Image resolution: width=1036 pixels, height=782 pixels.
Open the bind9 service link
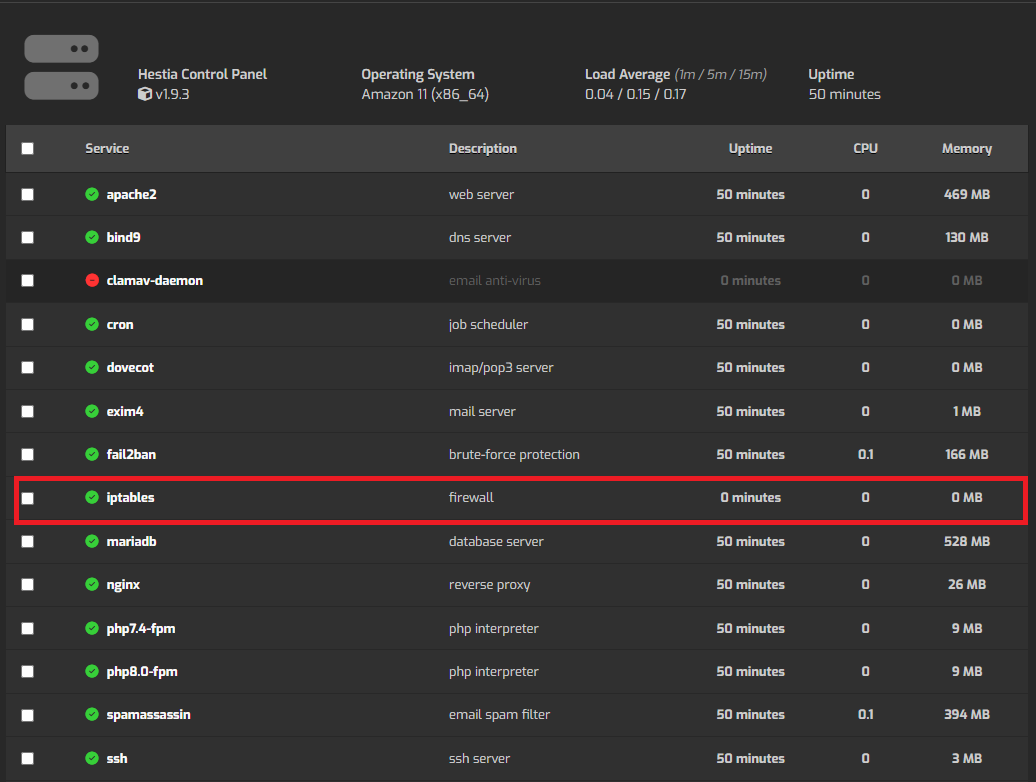[x=124, y=237]
